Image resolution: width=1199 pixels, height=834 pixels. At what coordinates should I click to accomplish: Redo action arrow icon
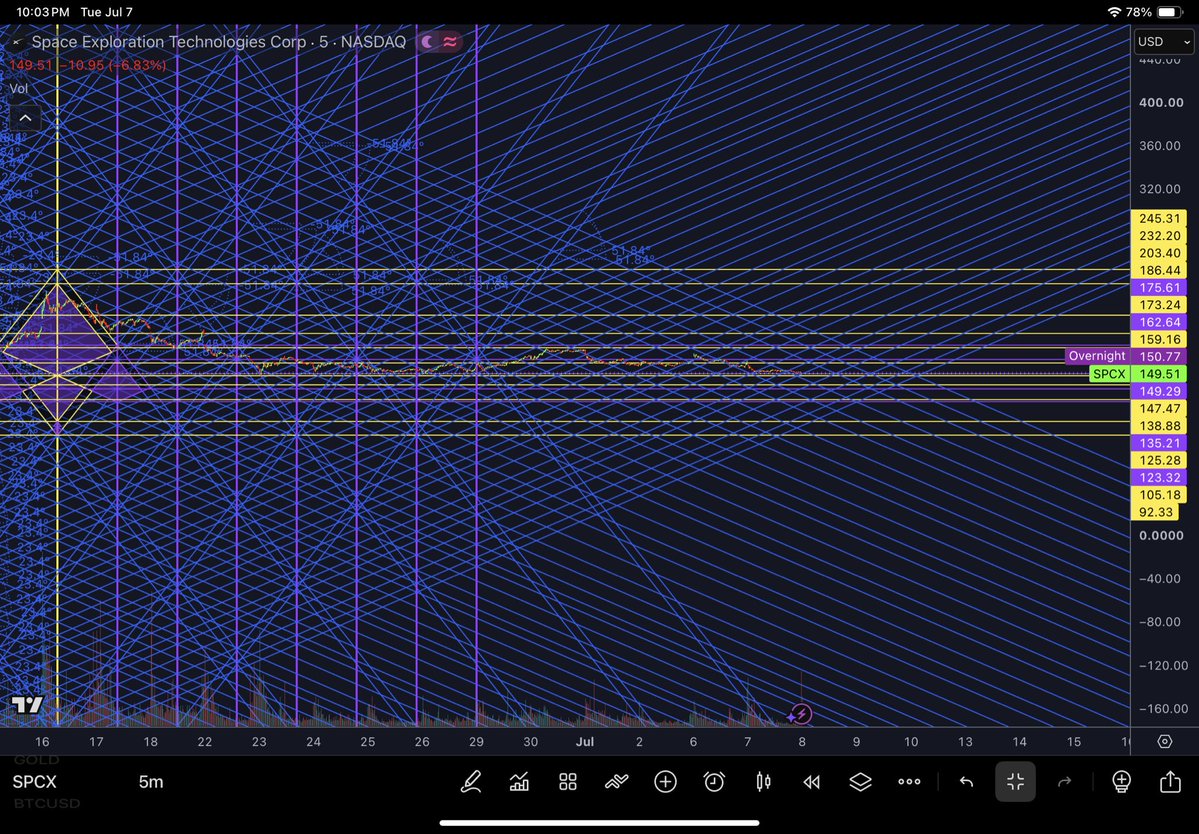[1064, 781]
